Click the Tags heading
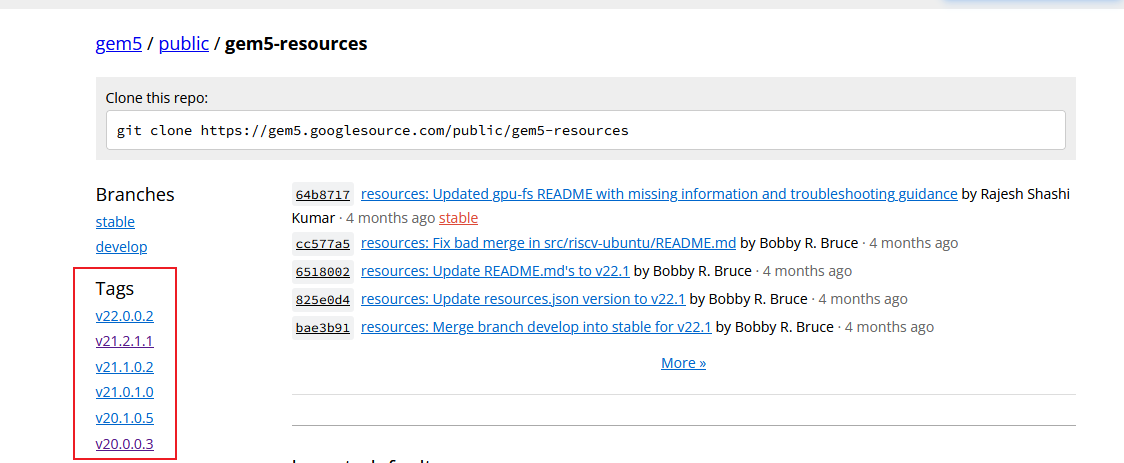 tap(115, 289)
